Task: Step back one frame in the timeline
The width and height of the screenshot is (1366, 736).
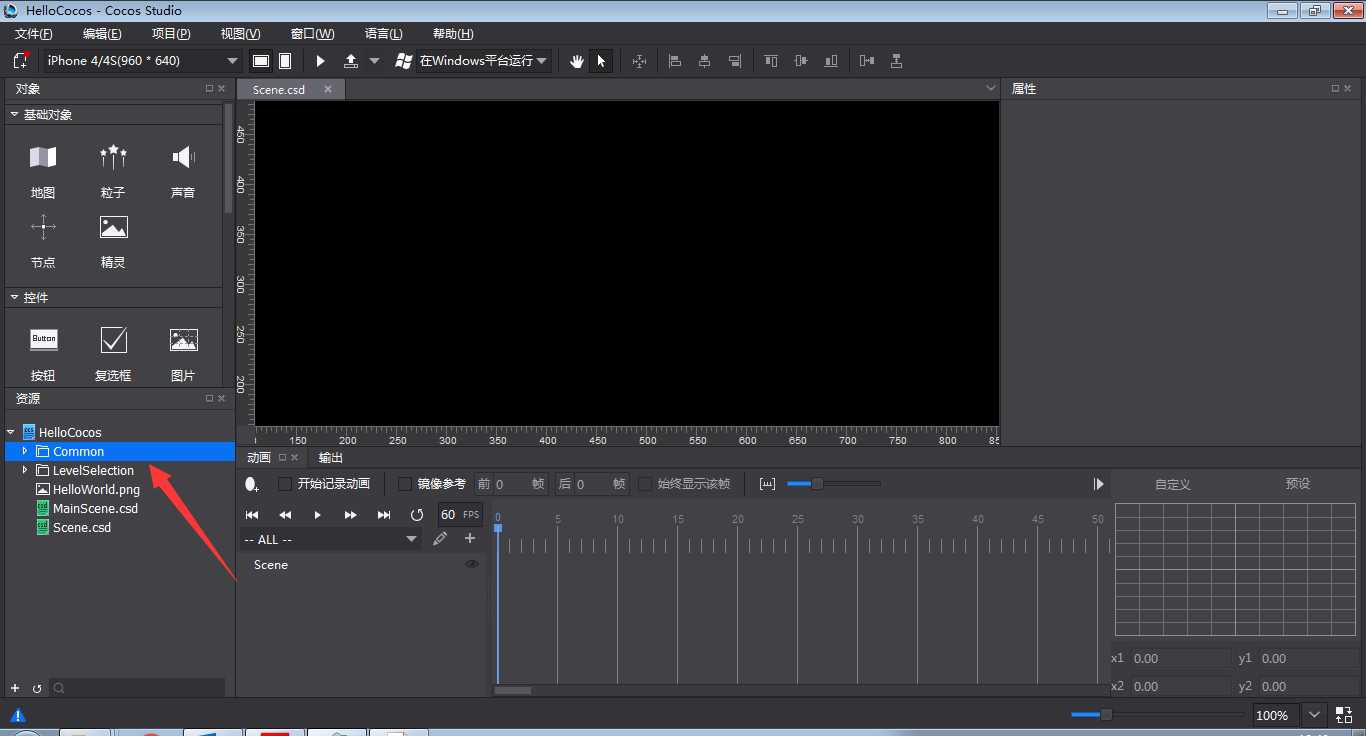Action: [285, 514]
